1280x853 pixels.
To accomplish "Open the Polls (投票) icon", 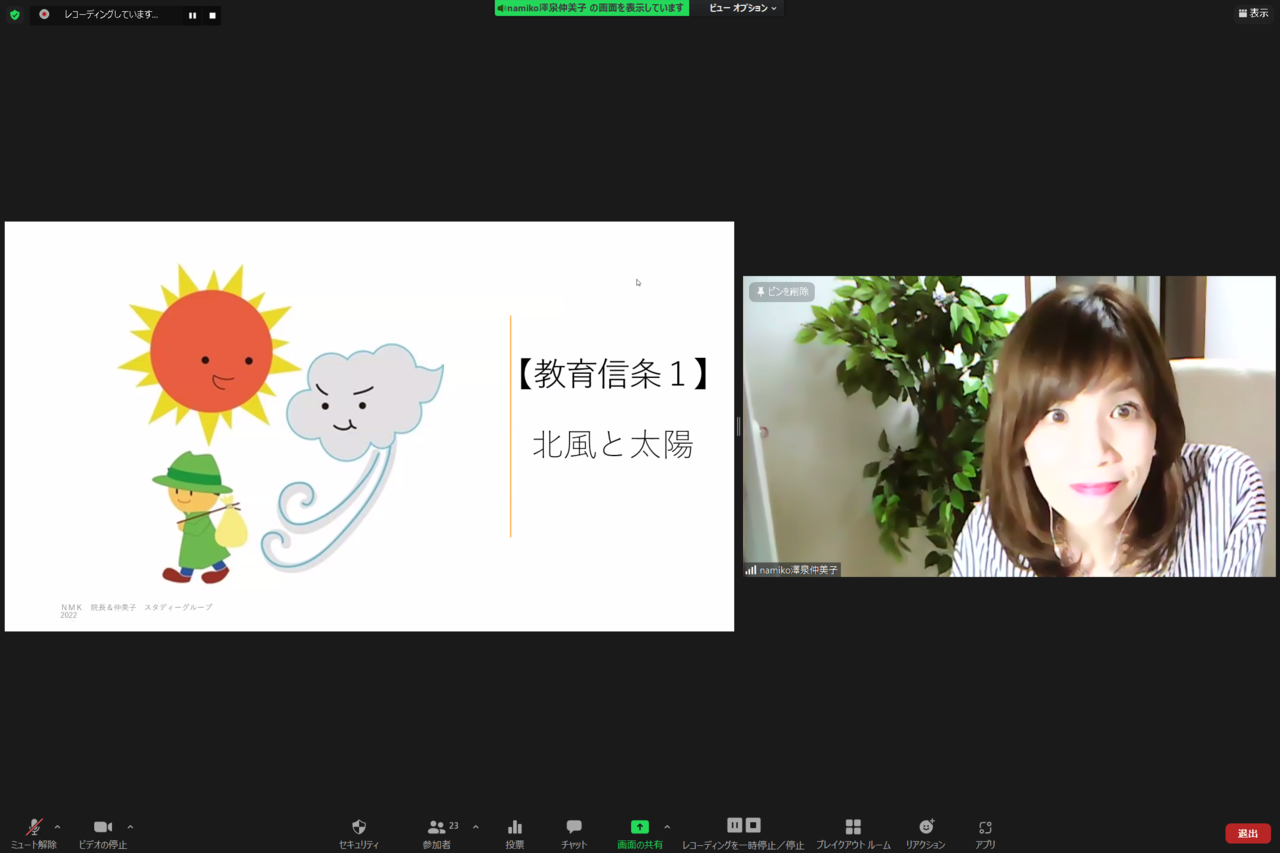I will coord(515,828).
